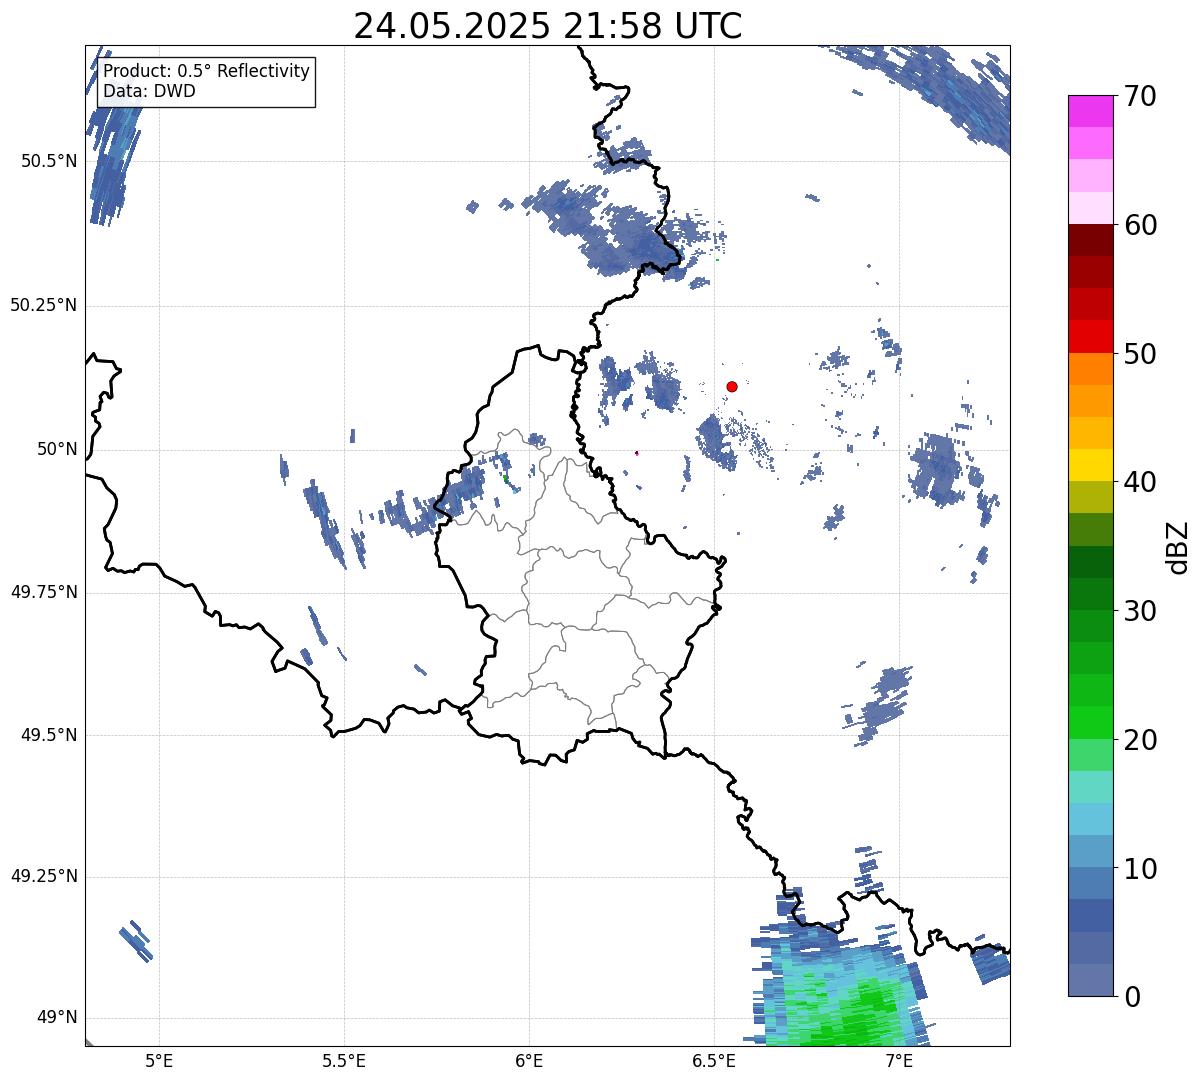Viewport: 1202px width, 1081px height.
Task: Click the "dBZ" colorbar axis label
Action: tap(1179, 546)
